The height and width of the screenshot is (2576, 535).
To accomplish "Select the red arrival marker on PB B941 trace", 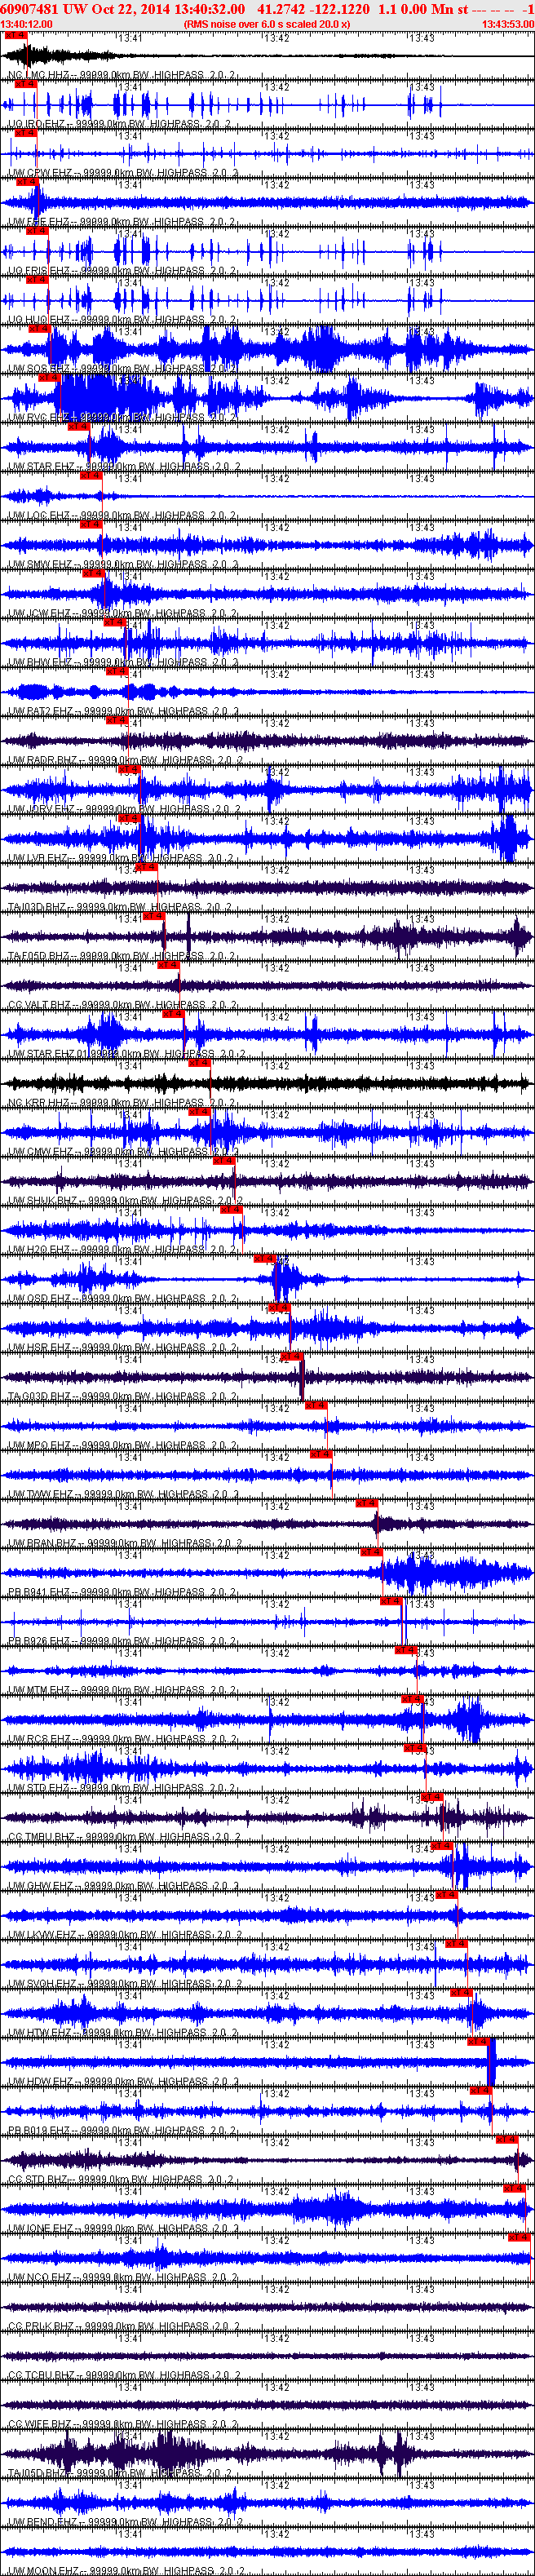I will coord(371,1552).
